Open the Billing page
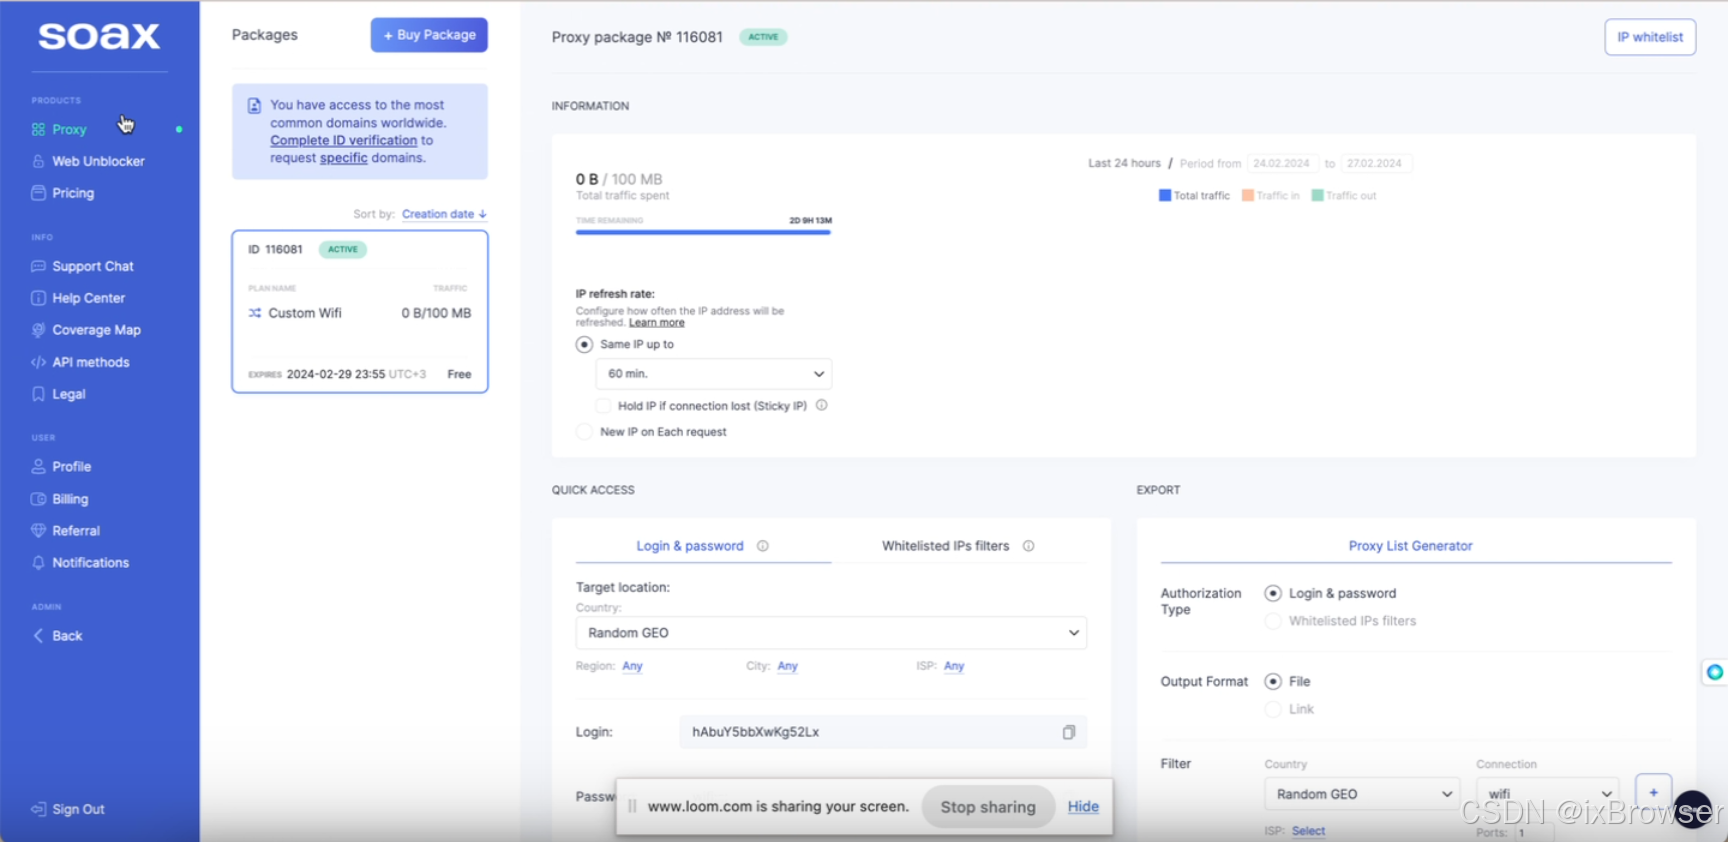Screen dimensions: 1728x842 tap(70, 499)
